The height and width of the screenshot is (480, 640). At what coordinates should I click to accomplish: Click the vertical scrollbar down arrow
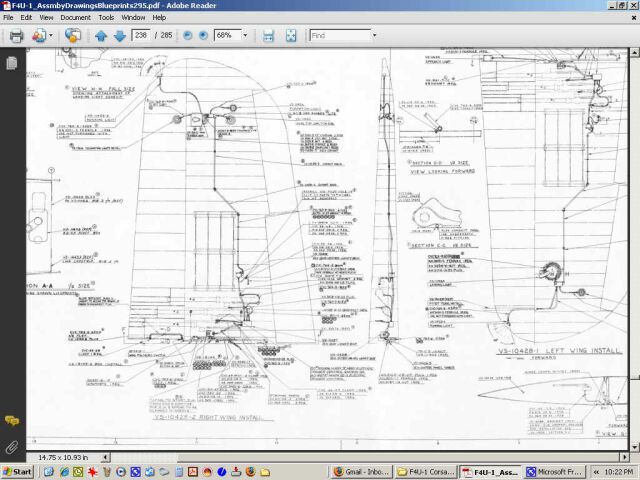tap(634, 446)
